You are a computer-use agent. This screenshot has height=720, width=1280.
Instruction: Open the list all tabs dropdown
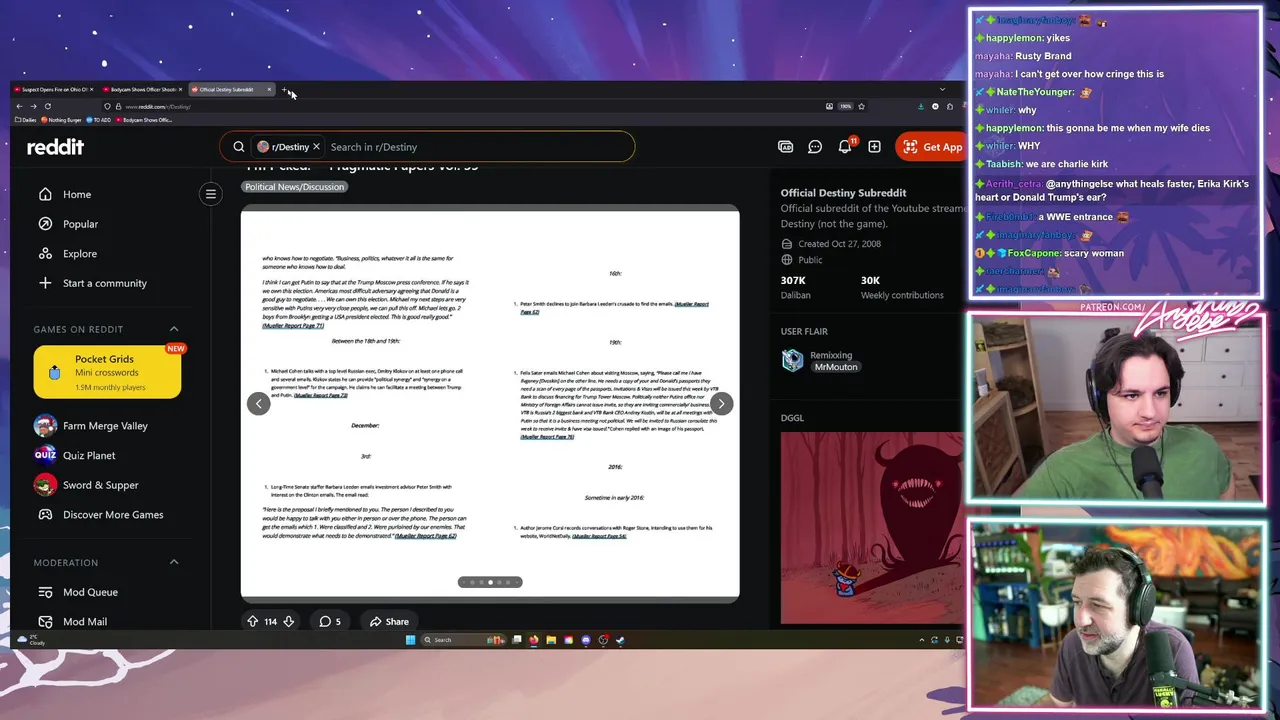coord(942,89)
